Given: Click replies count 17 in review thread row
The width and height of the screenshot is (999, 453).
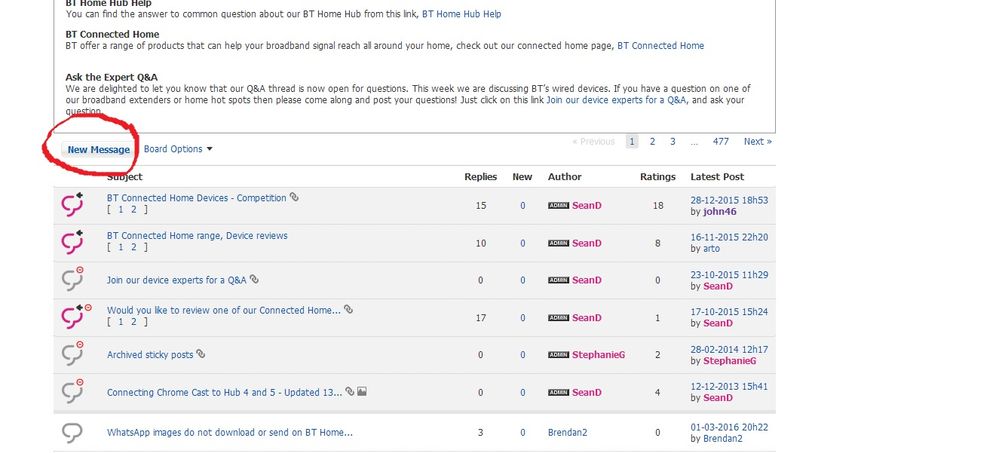Looking at the screenshot, I should coord(481,317).
